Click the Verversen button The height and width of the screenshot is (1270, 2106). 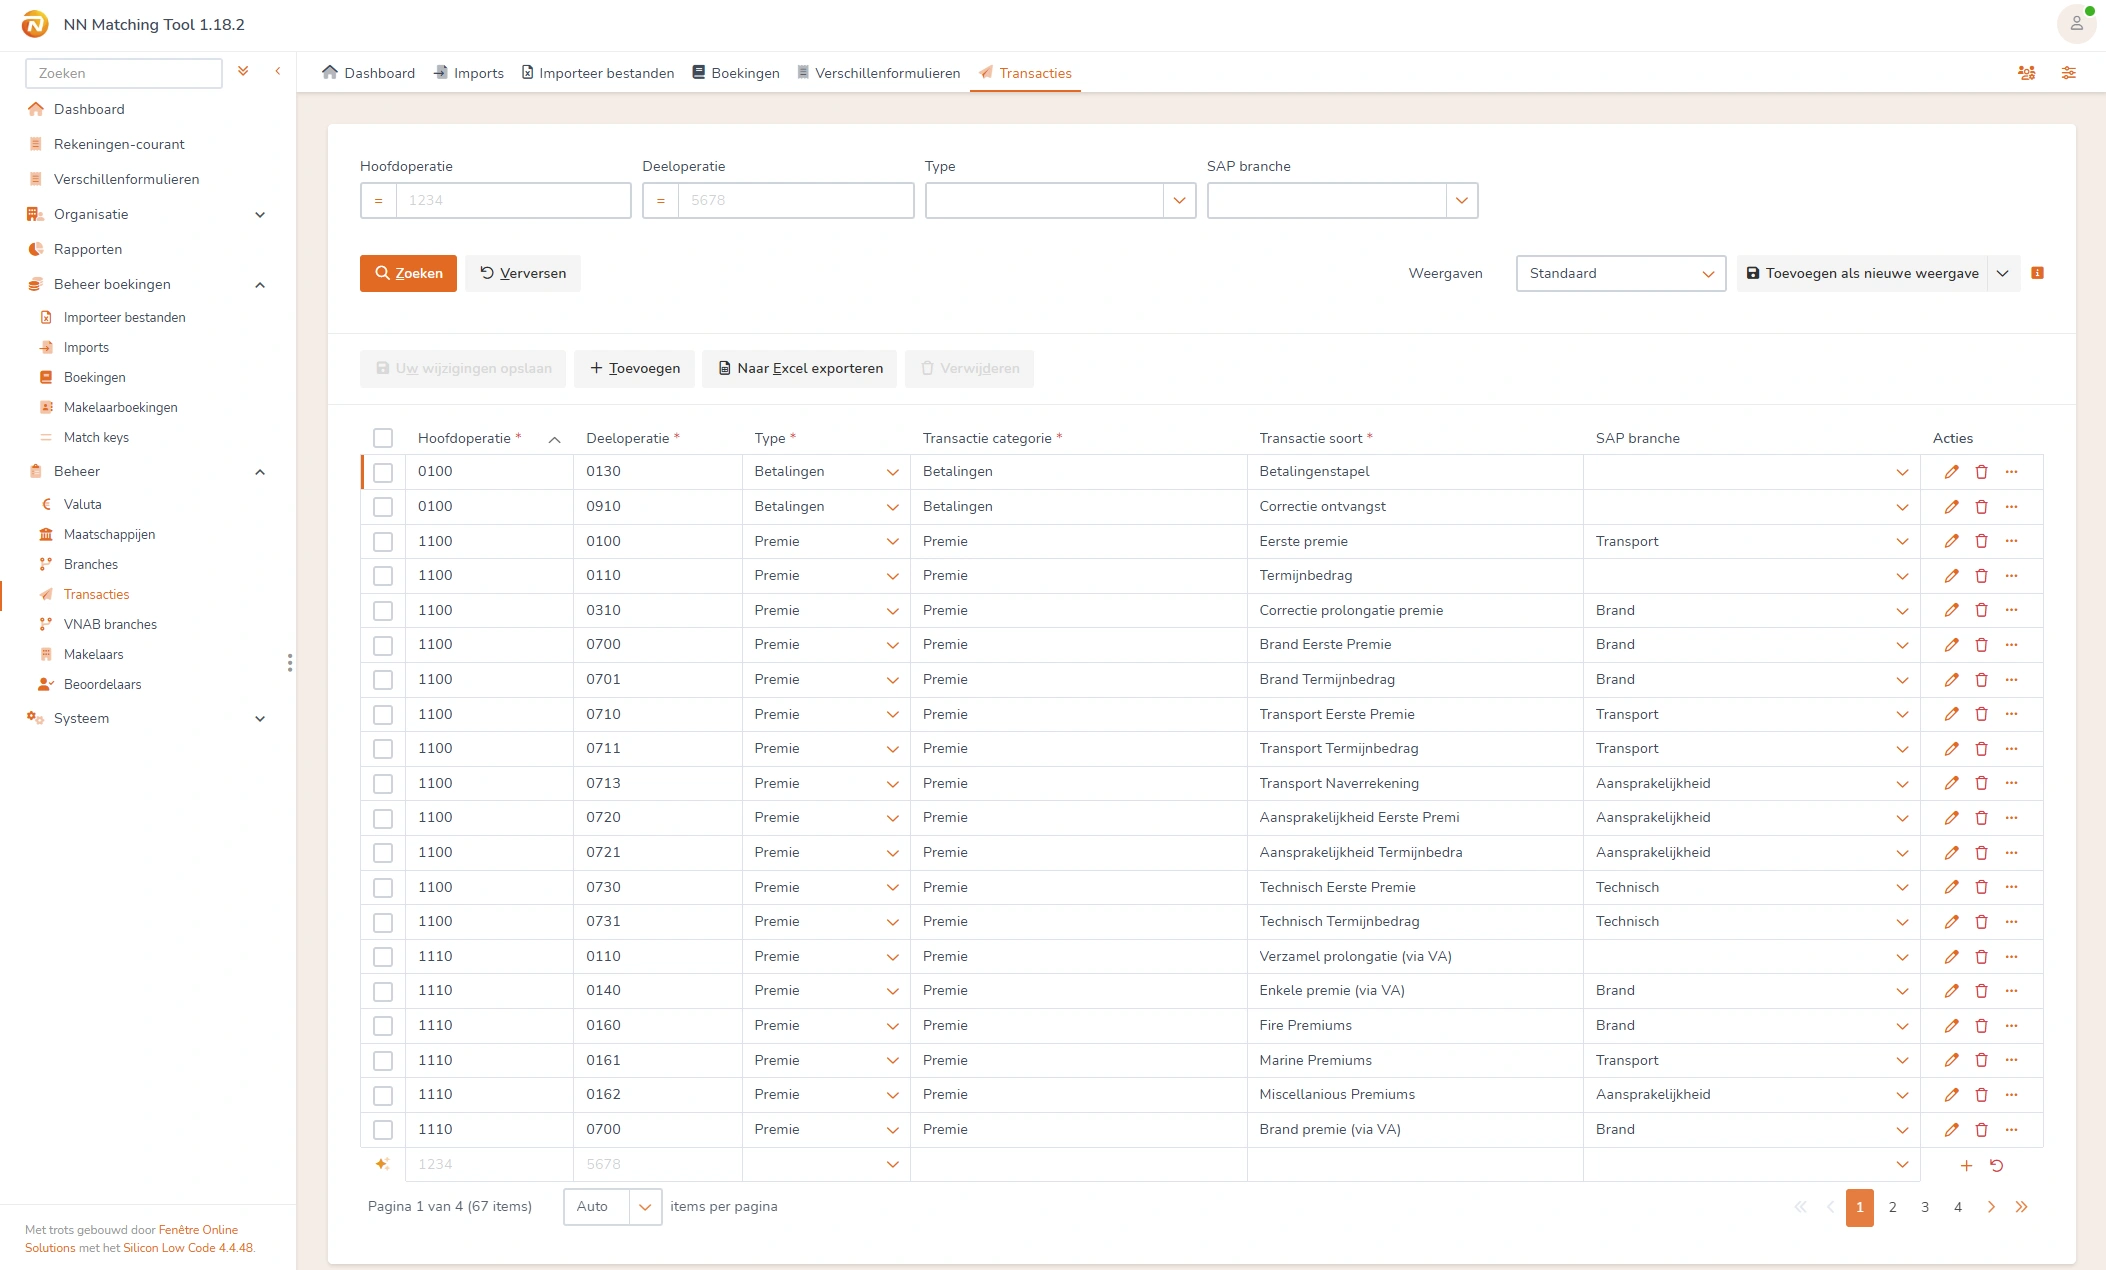(523, 273)
